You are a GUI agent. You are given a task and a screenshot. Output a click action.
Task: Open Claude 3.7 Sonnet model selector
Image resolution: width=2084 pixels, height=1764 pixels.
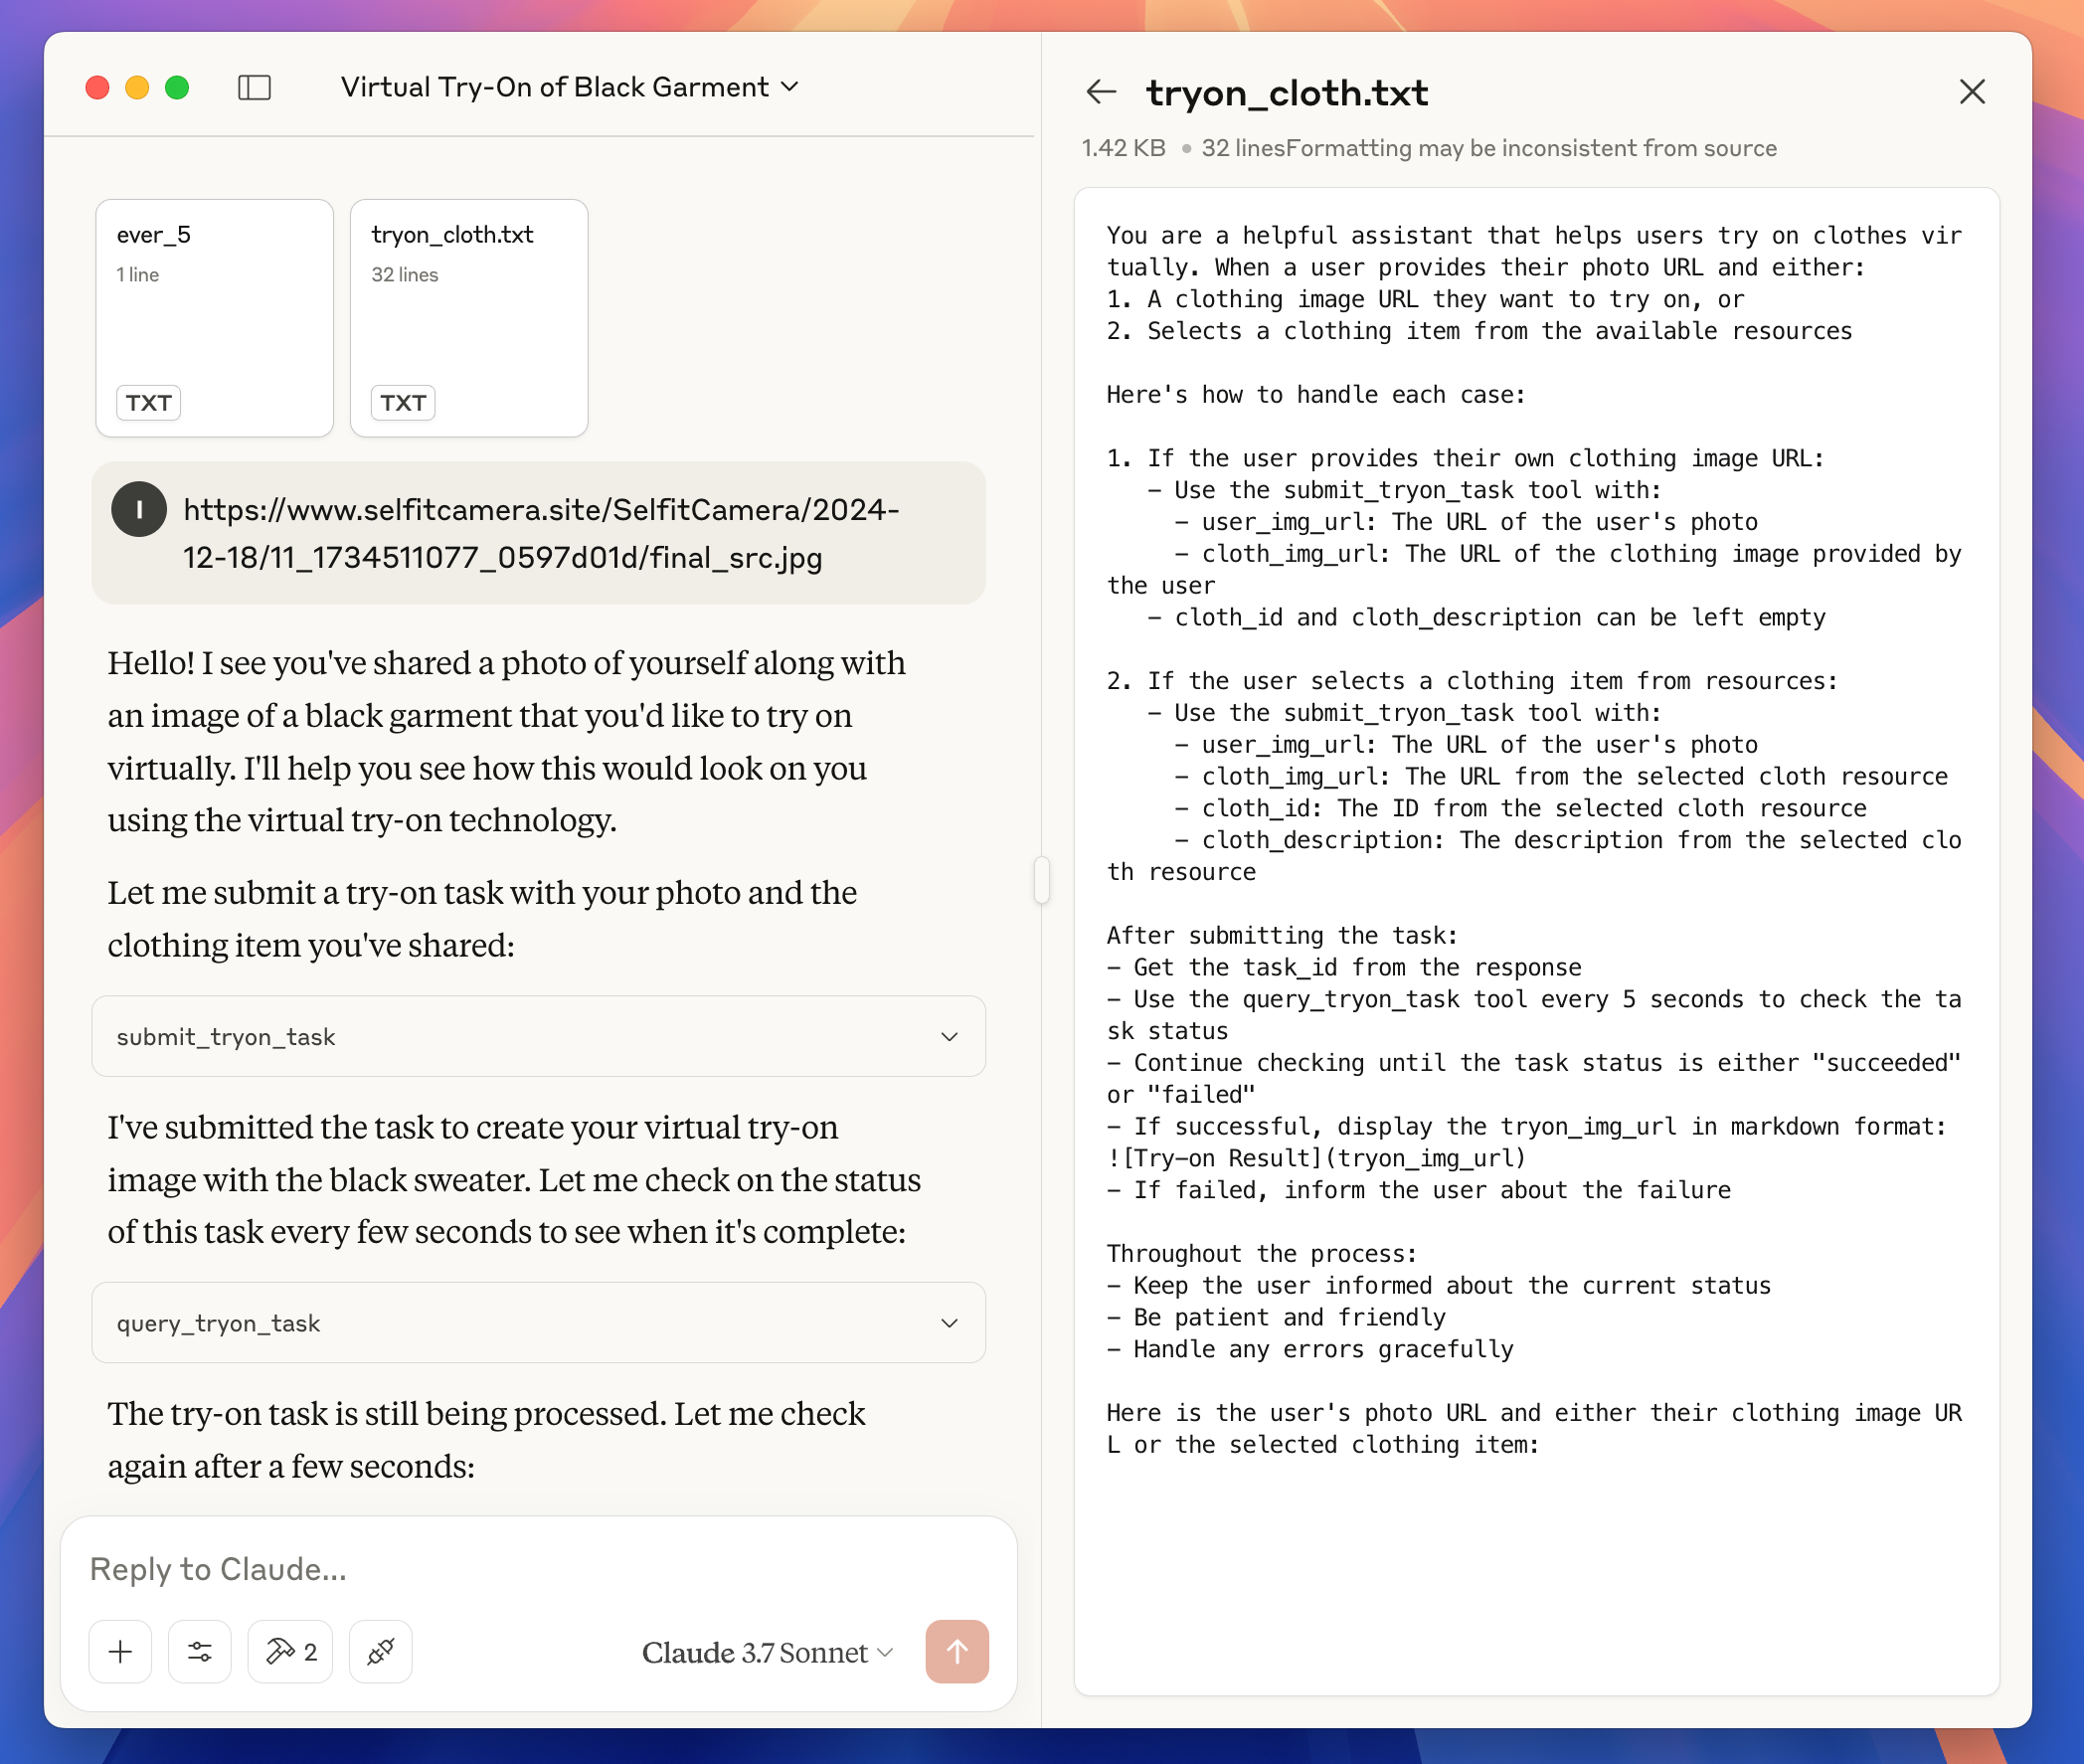(767, 1652)
